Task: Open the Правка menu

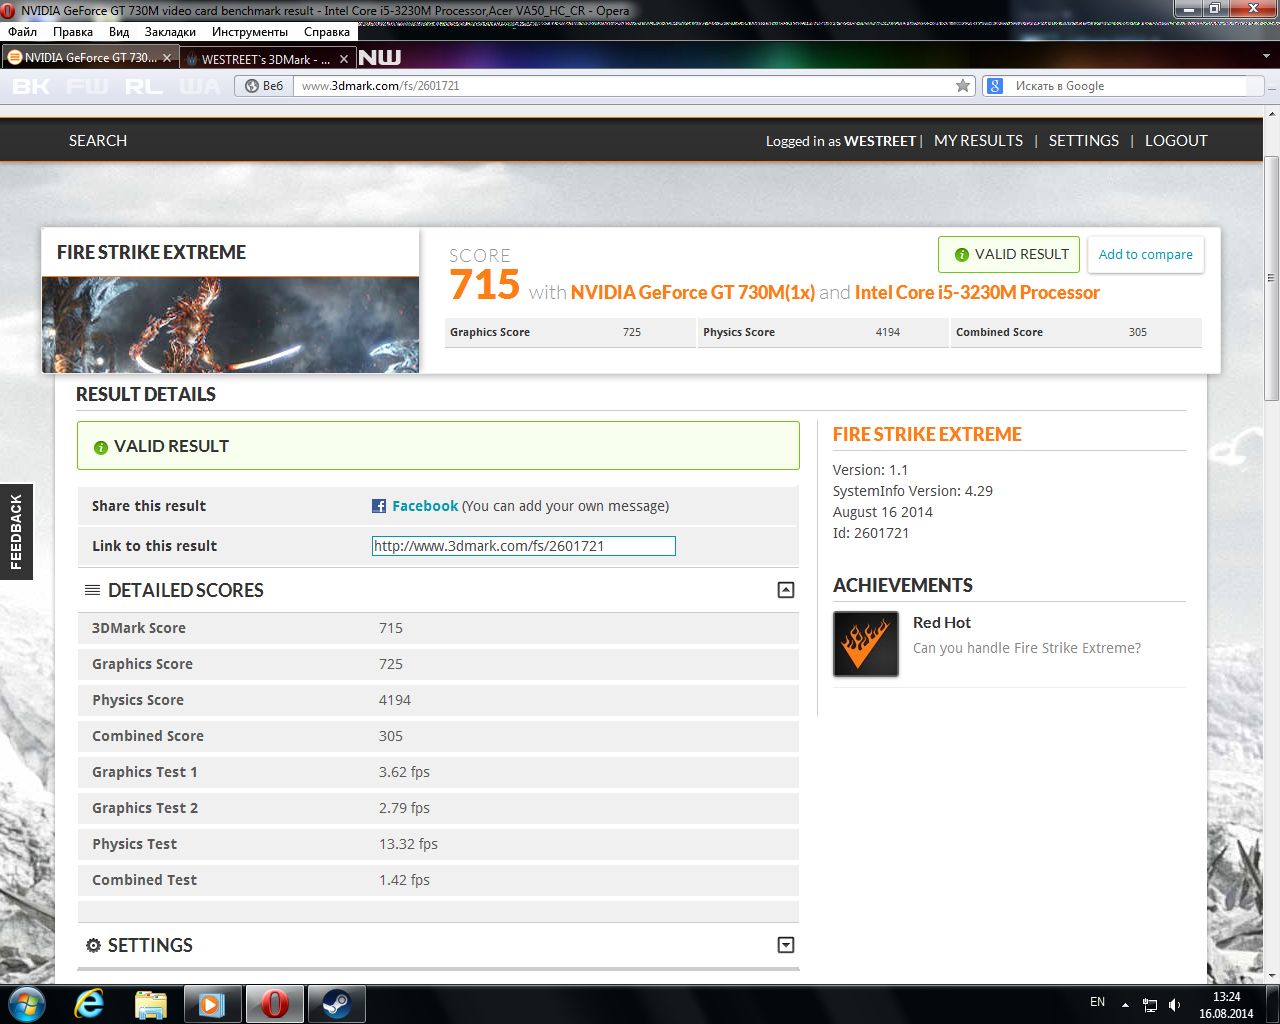Action: [73, 32]
